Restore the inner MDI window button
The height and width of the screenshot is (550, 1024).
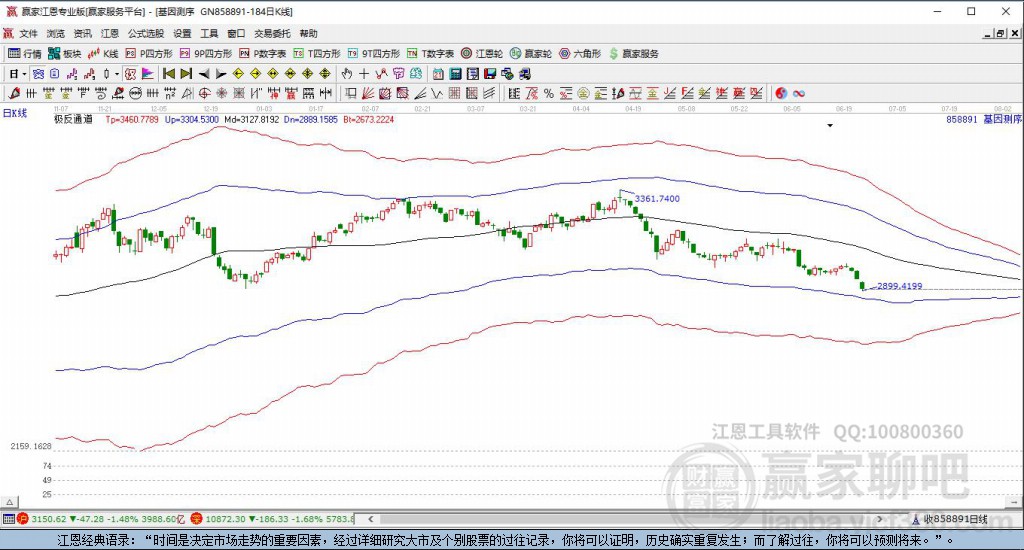point(1000,33)
